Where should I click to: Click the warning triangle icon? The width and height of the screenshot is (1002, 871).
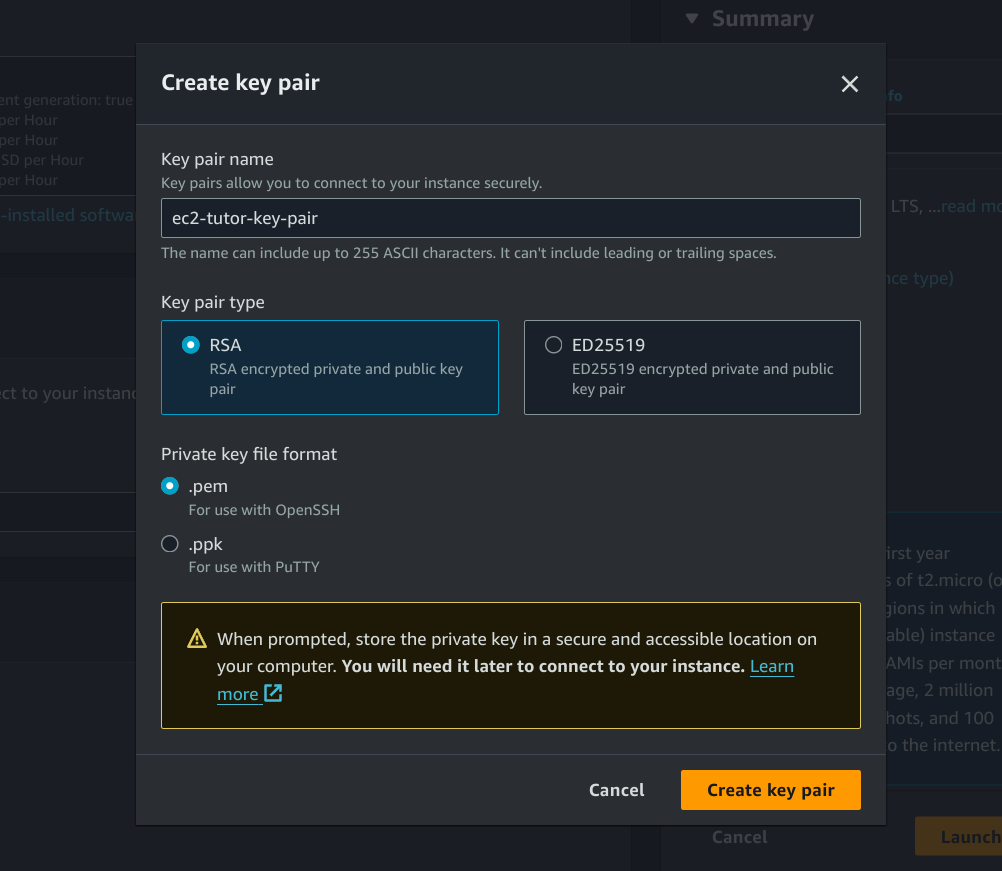pos(197,638)
